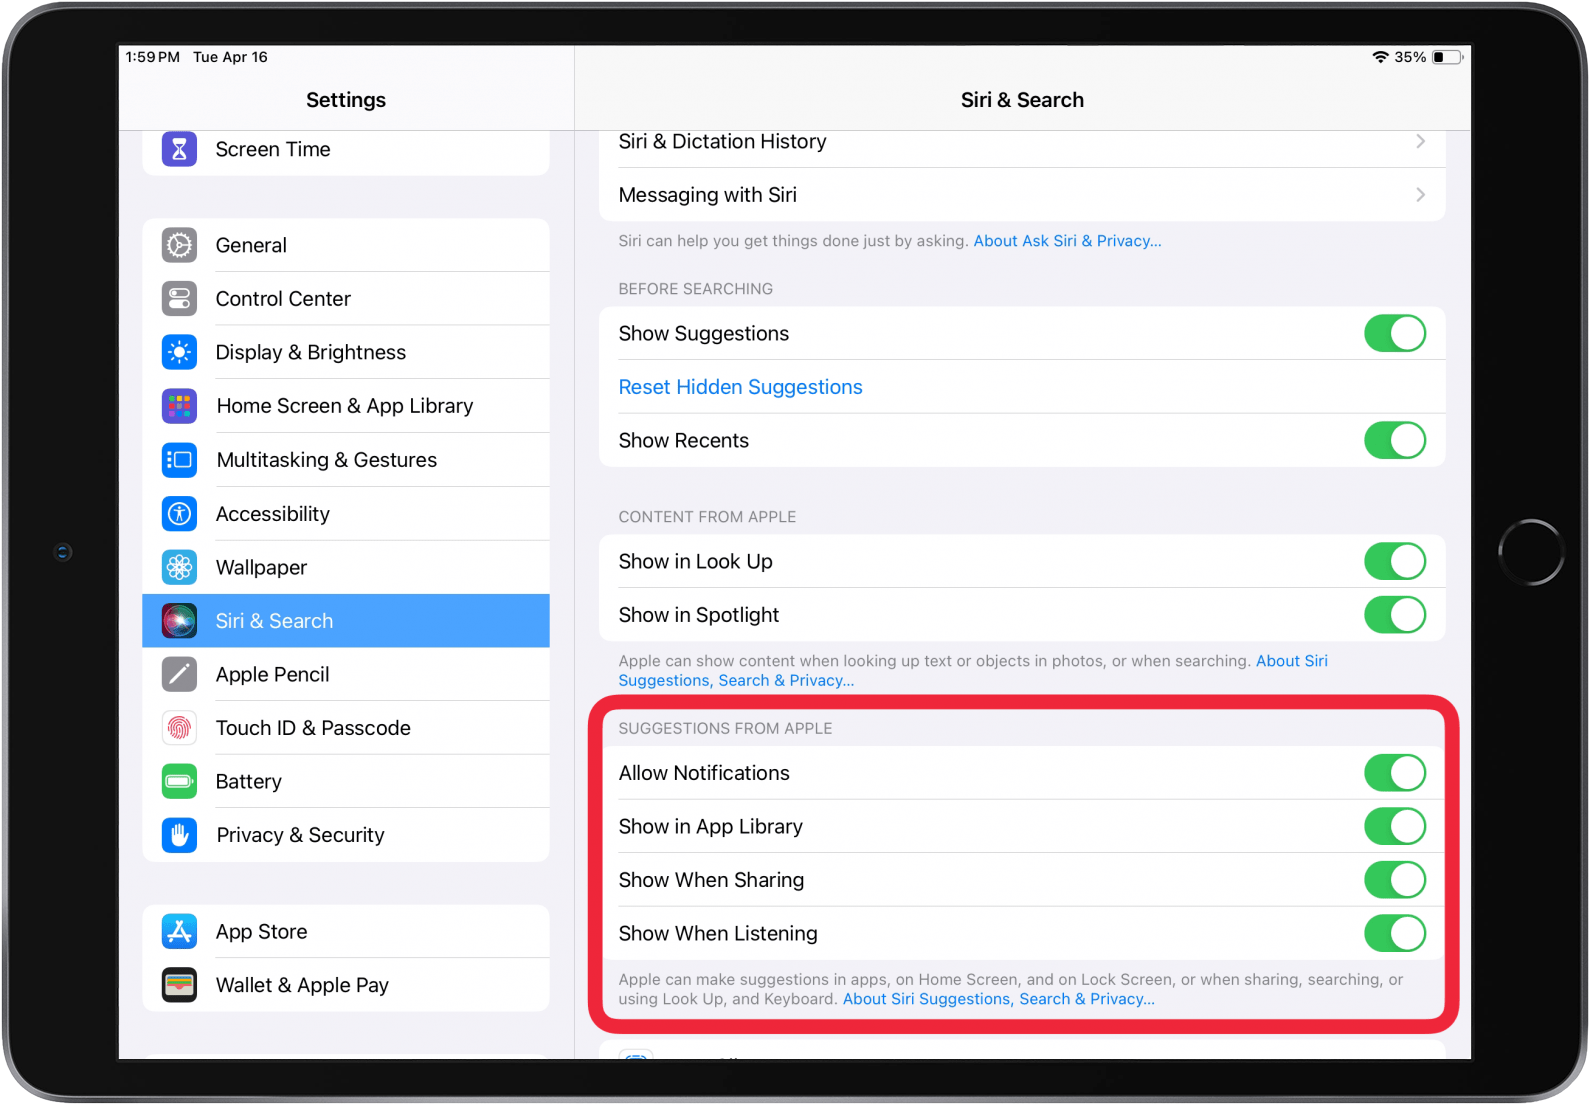Image resolution: width=1590 pixels, height=1105 pixels.
Task: Tap the Screen Time hourglass icon
Action: pos(179,149)
